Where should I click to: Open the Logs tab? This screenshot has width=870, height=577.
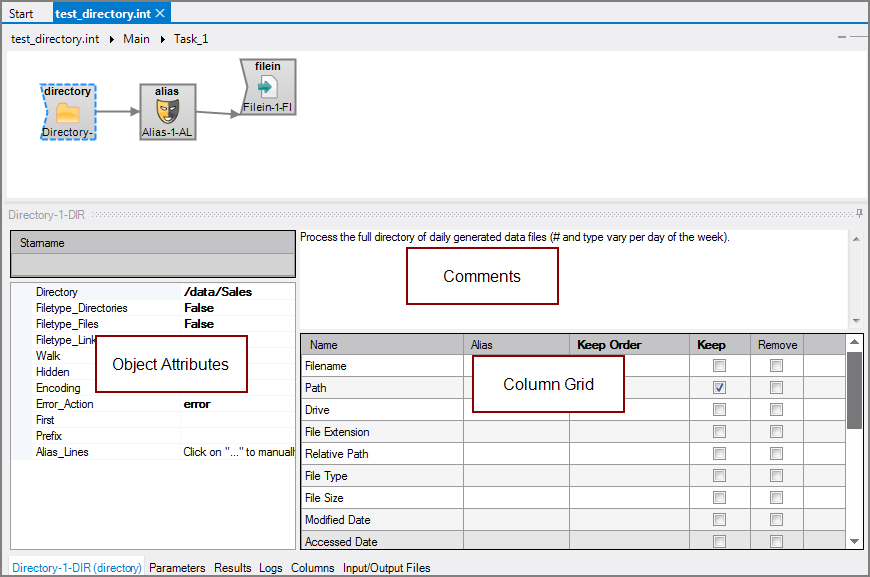click(x=271, y=568)
